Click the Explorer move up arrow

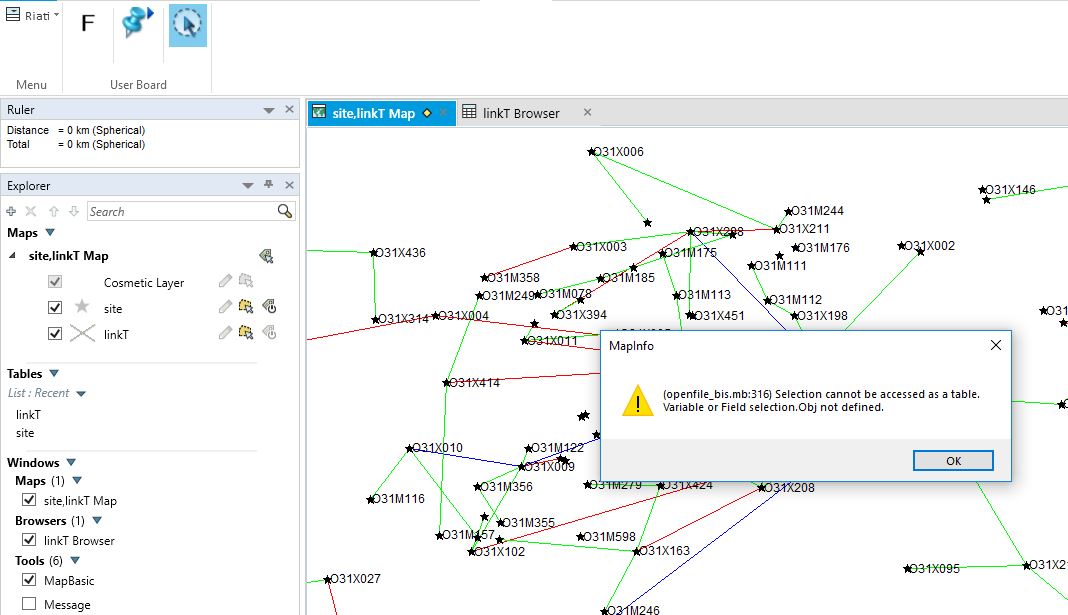(54, 211)
